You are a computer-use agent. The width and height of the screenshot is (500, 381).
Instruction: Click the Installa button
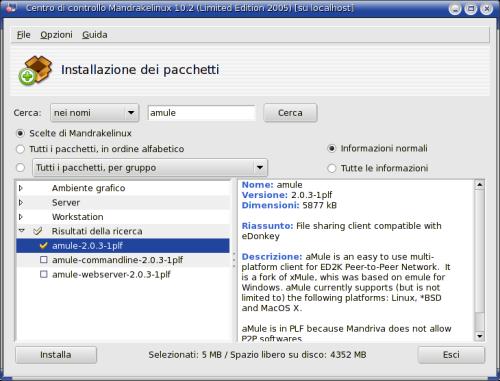[x=56, y=355]
